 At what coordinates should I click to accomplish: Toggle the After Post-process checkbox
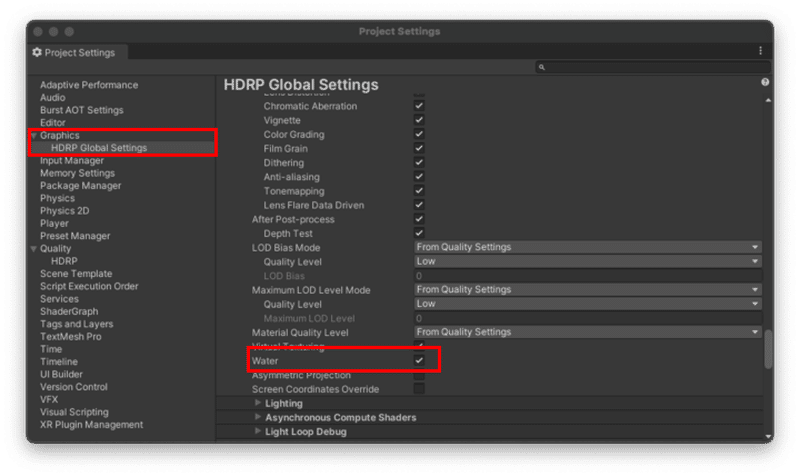coord(419,219)
